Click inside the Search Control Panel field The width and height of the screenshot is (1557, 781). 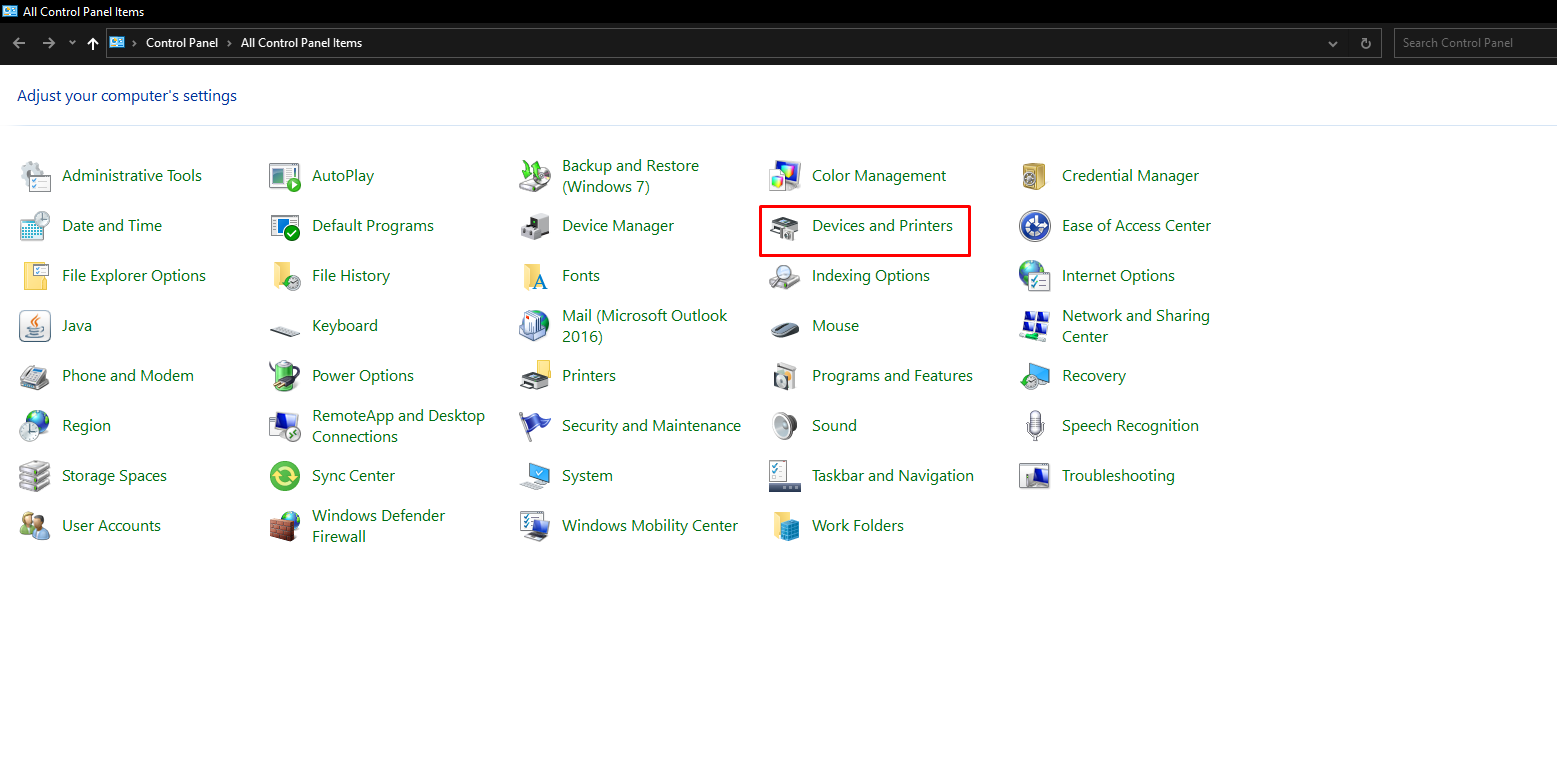[x=1470, y=43]
